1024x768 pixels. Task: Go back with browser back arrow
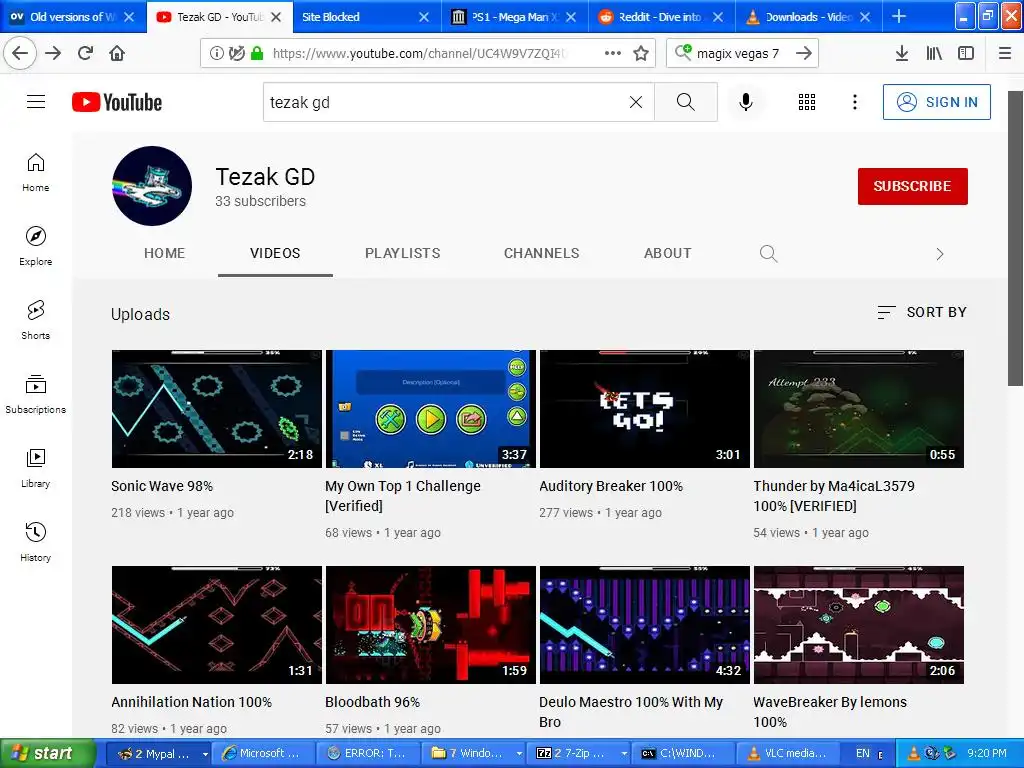pos(20,53)
